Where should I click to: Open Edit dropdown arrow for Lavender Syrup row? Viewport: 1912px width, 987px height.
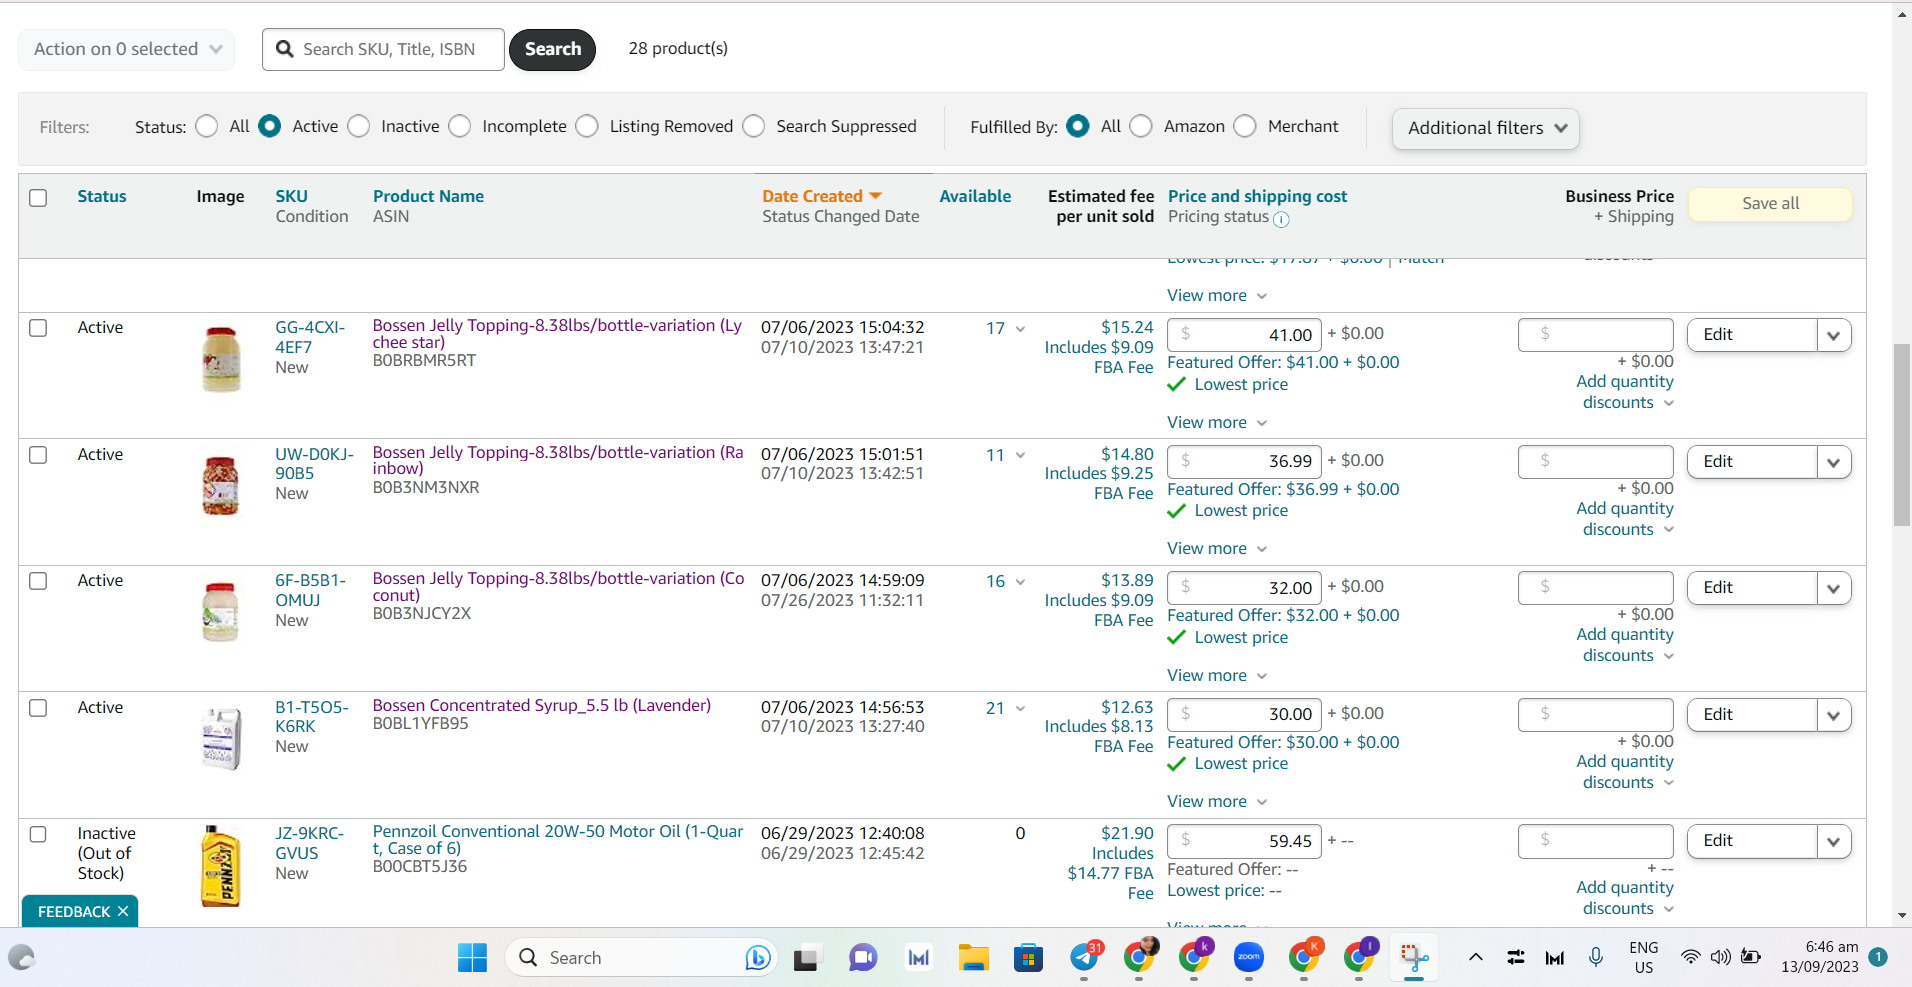click(1834, 715)
